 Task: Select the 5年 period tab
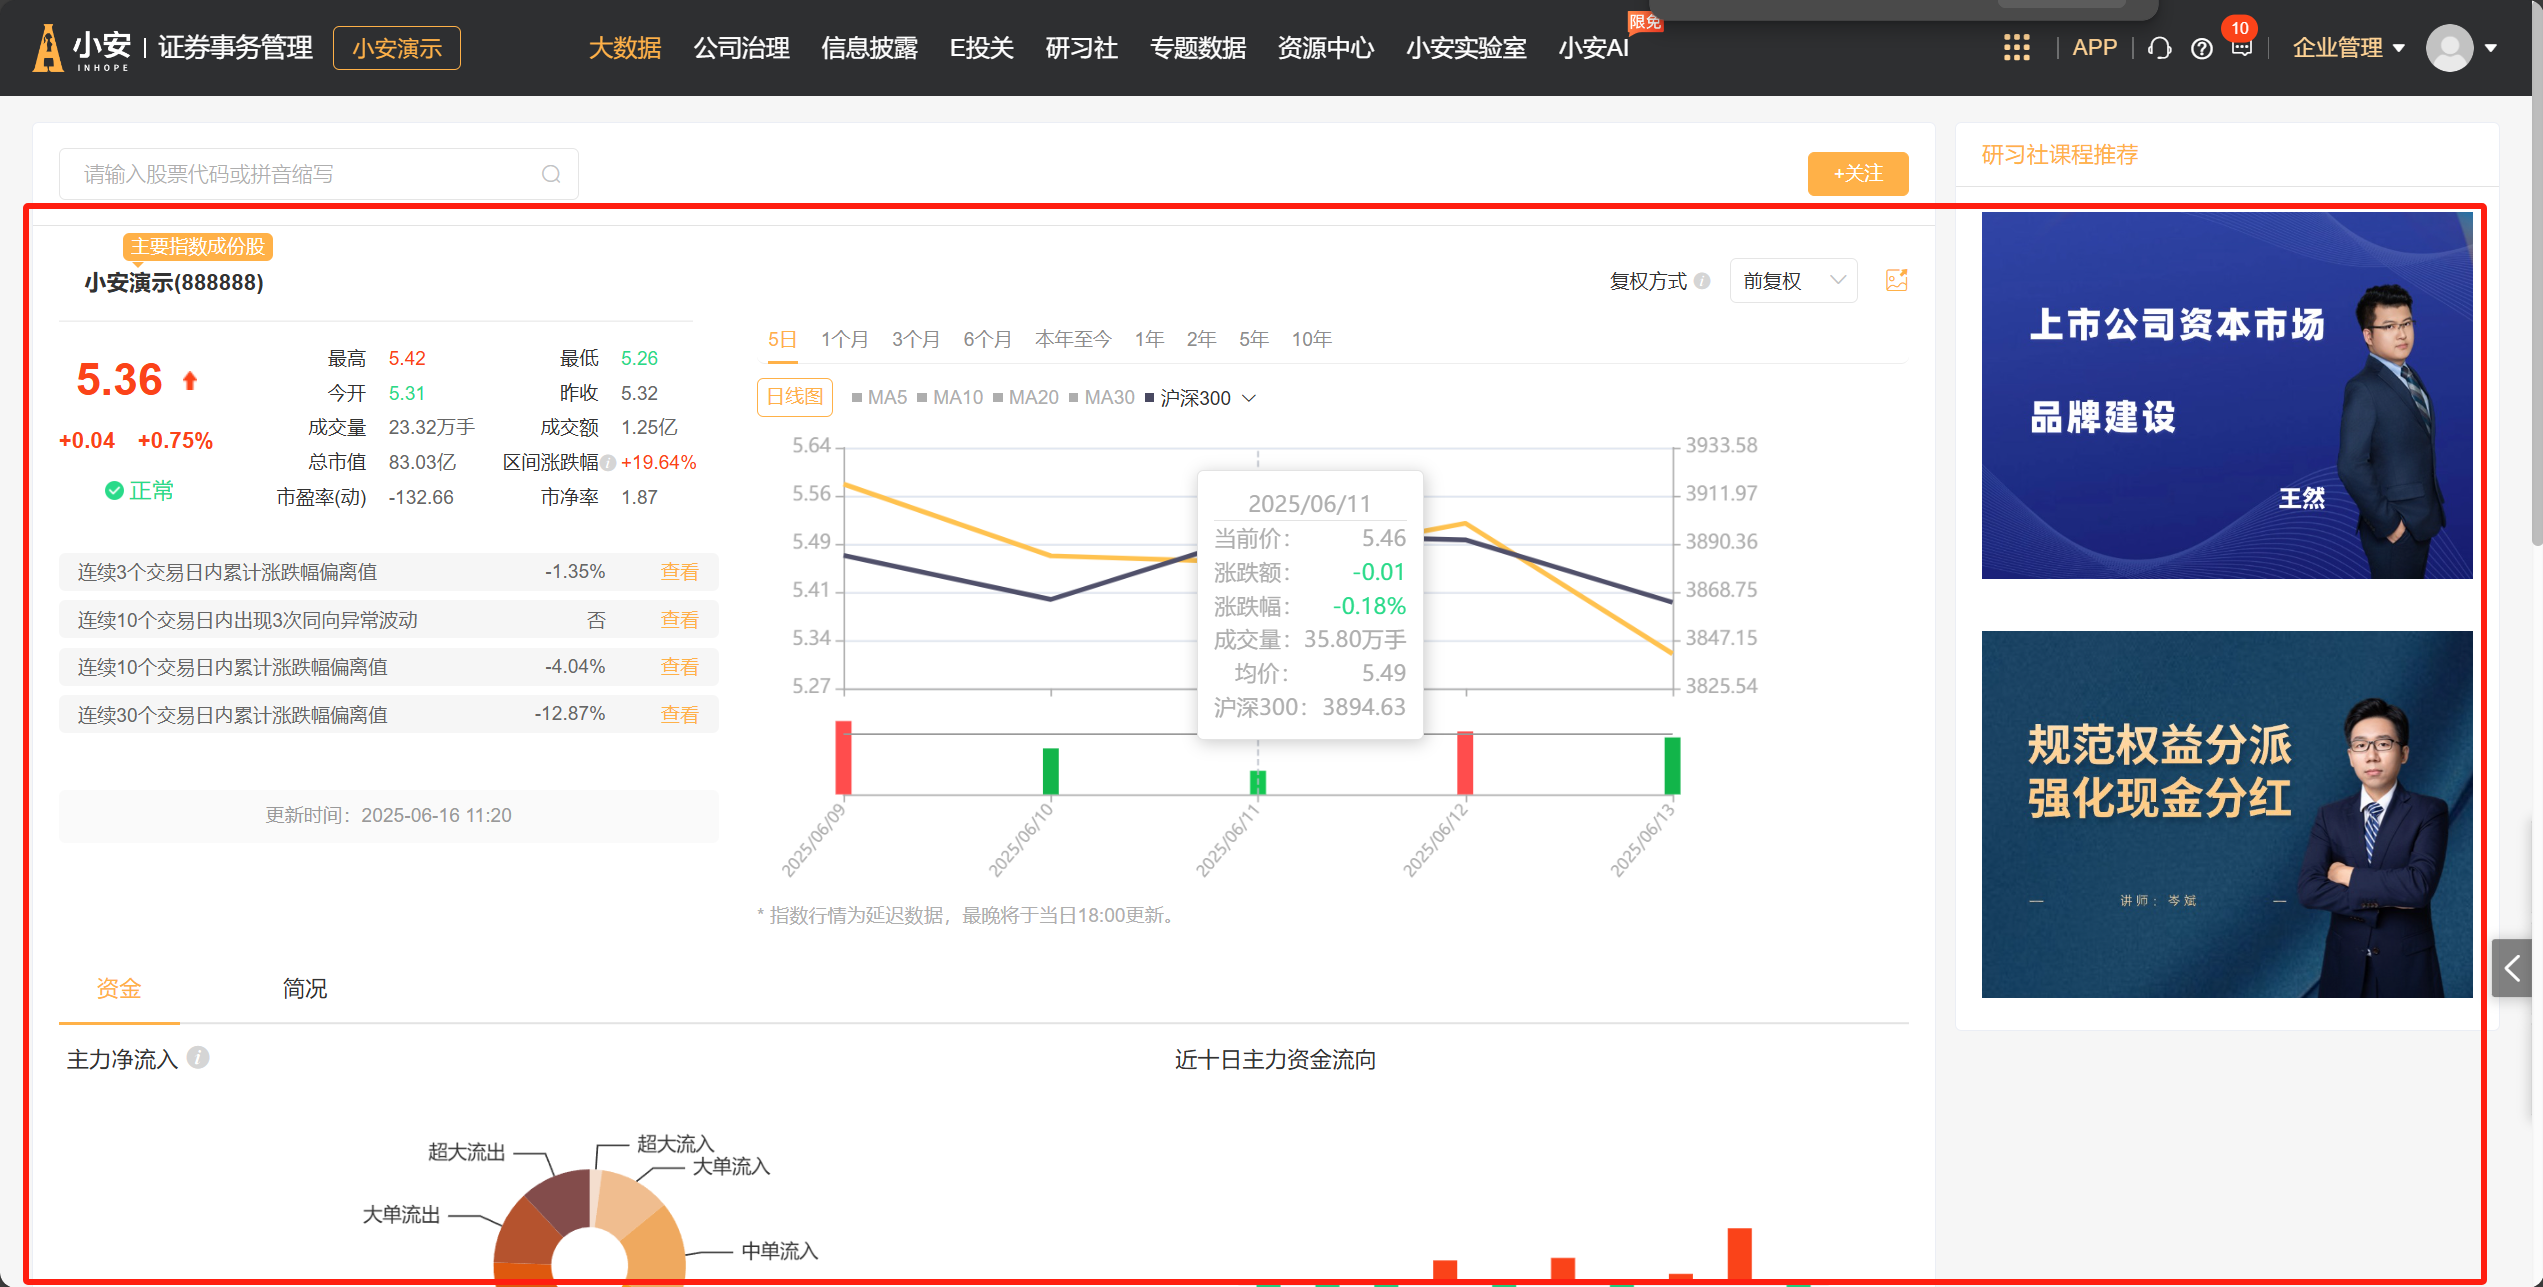tap(1253, 340)
